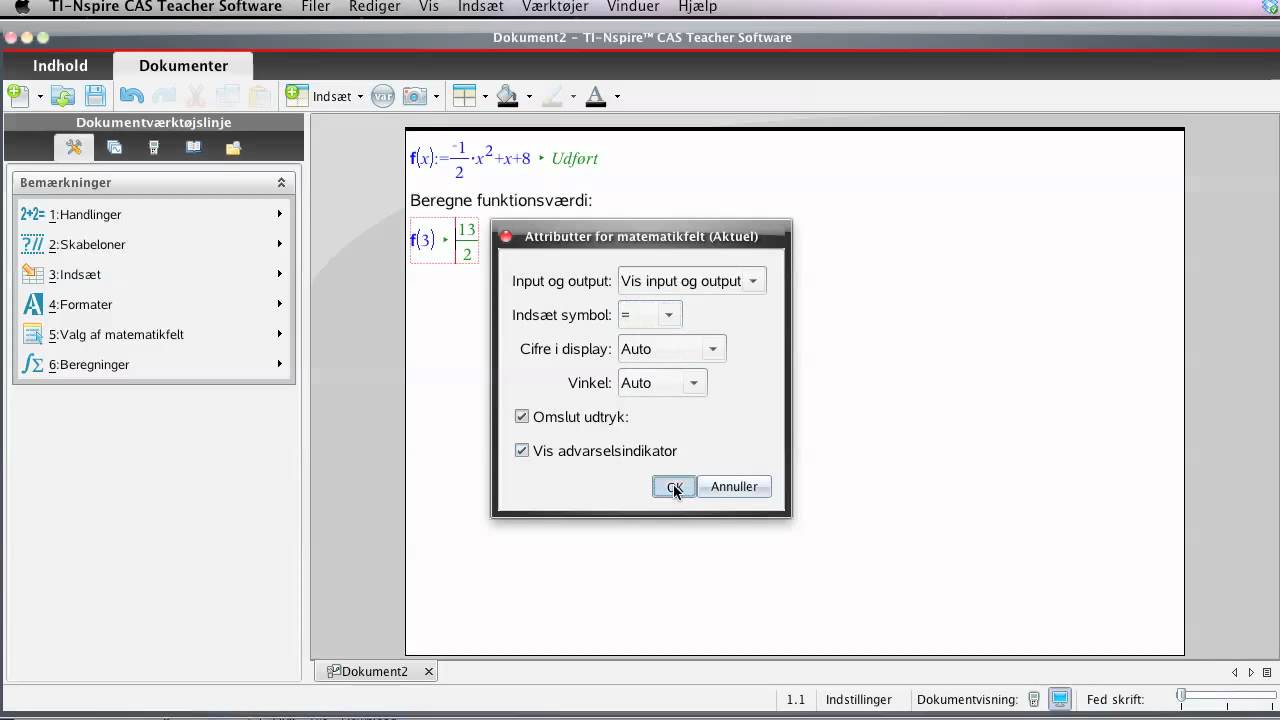Image resolution: width=1280 pixels, height=720 pixels.
Task: Open the variables 'var' button
Action: coord(383,96)
